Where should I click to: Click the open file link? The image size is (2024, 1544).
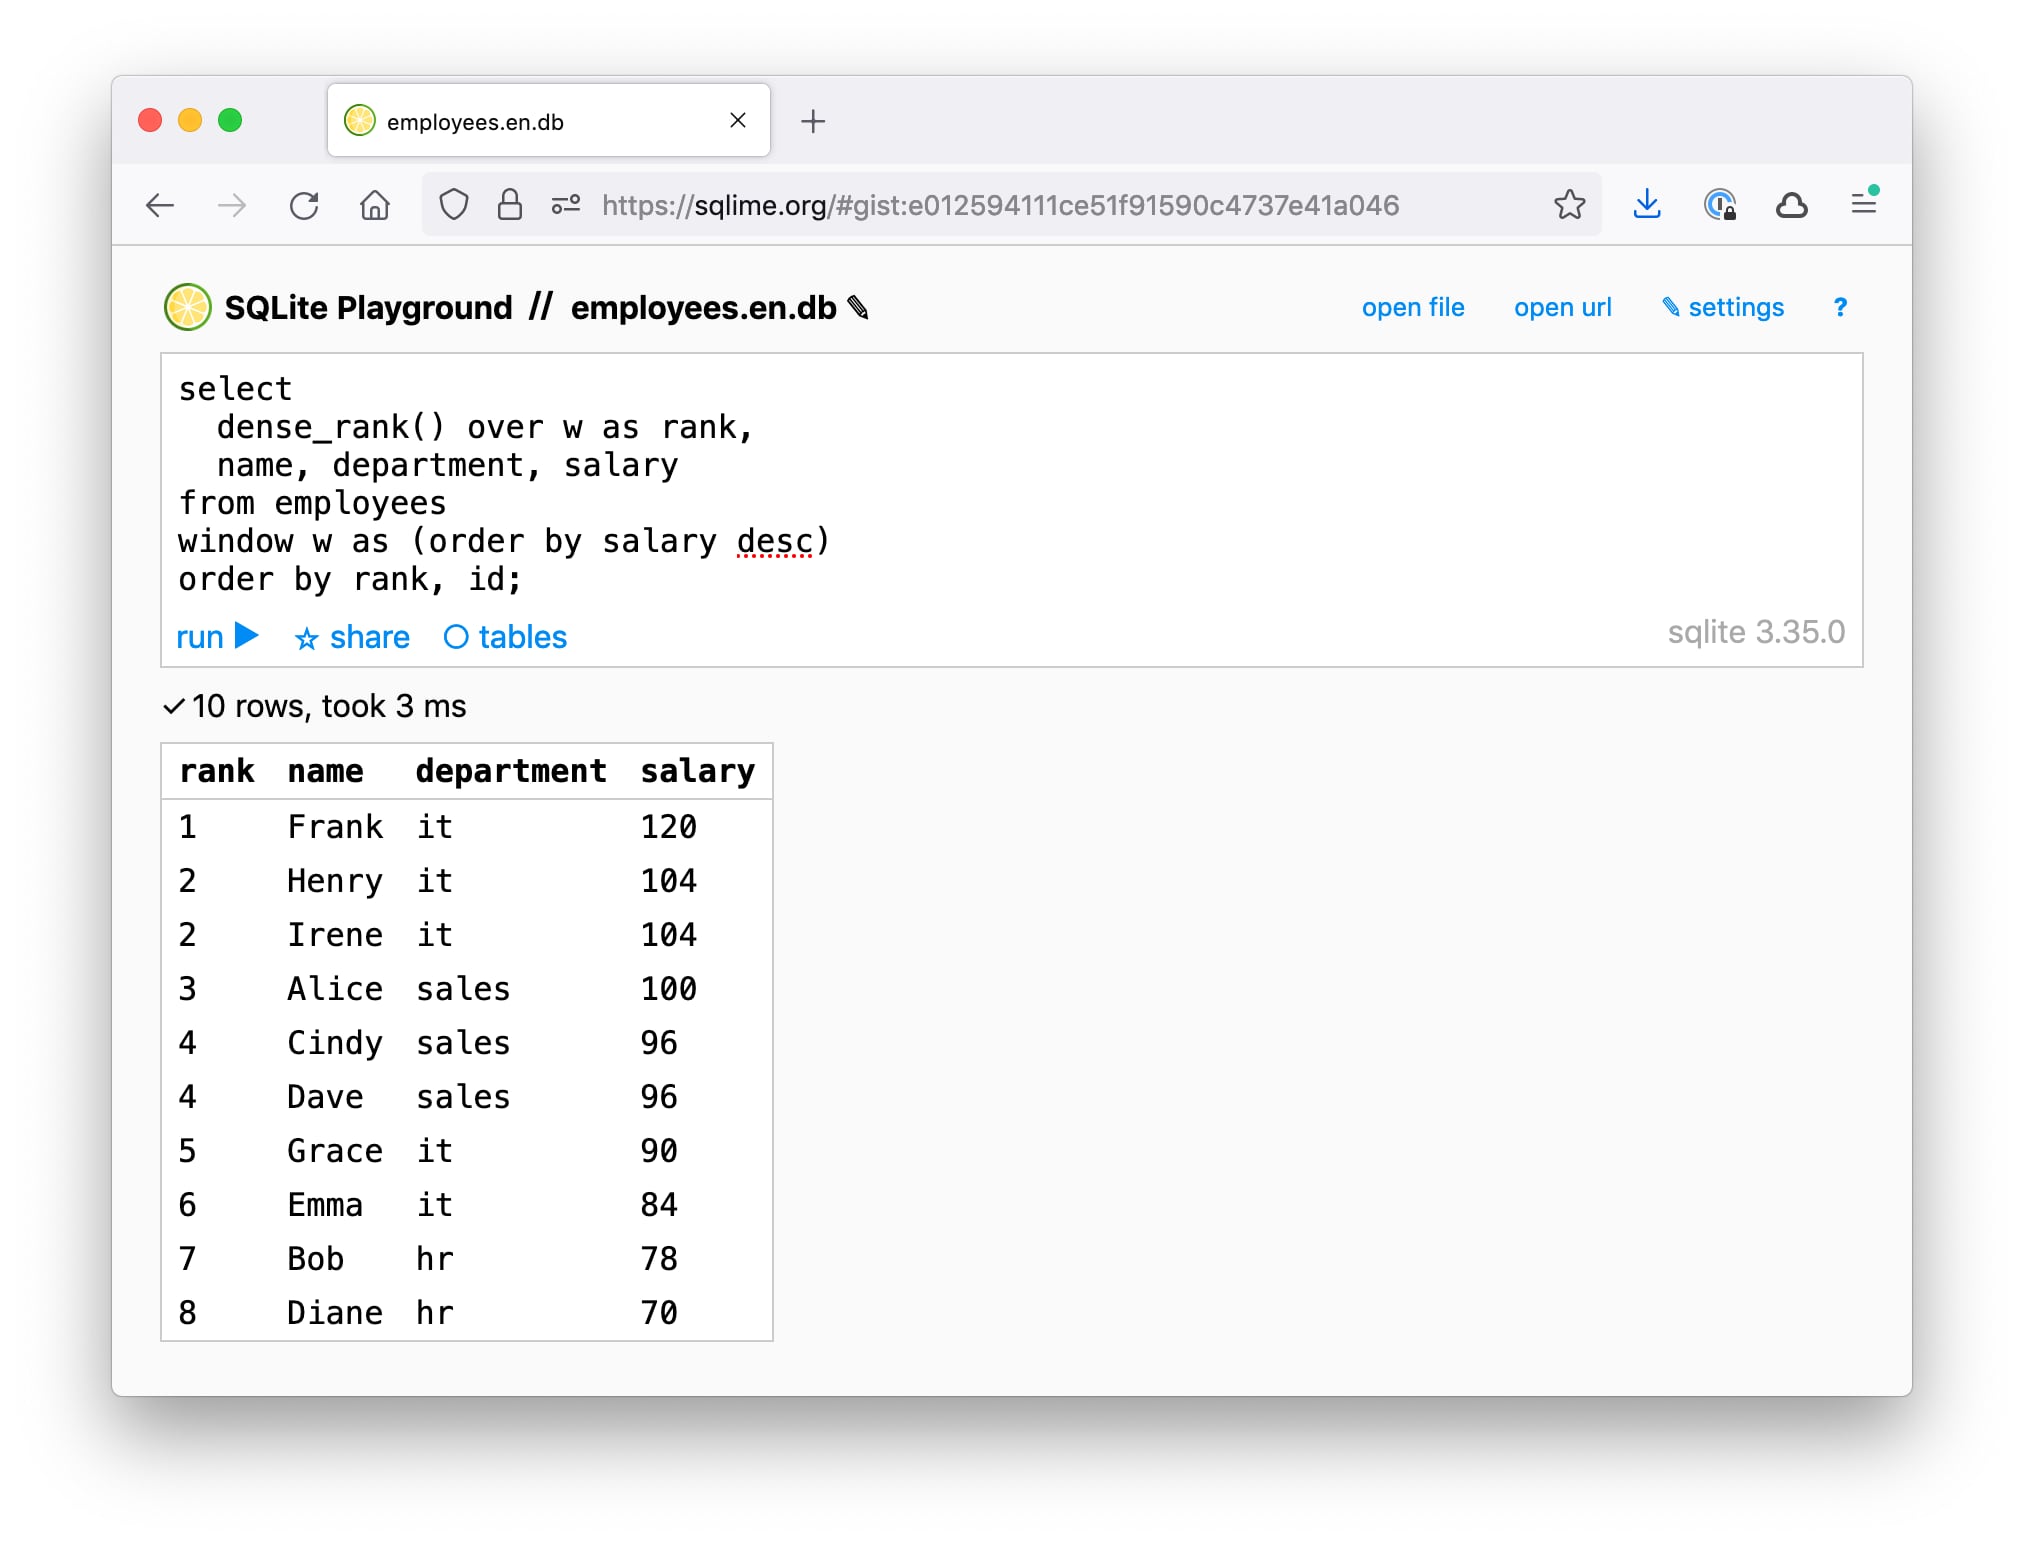[1412, 307]
